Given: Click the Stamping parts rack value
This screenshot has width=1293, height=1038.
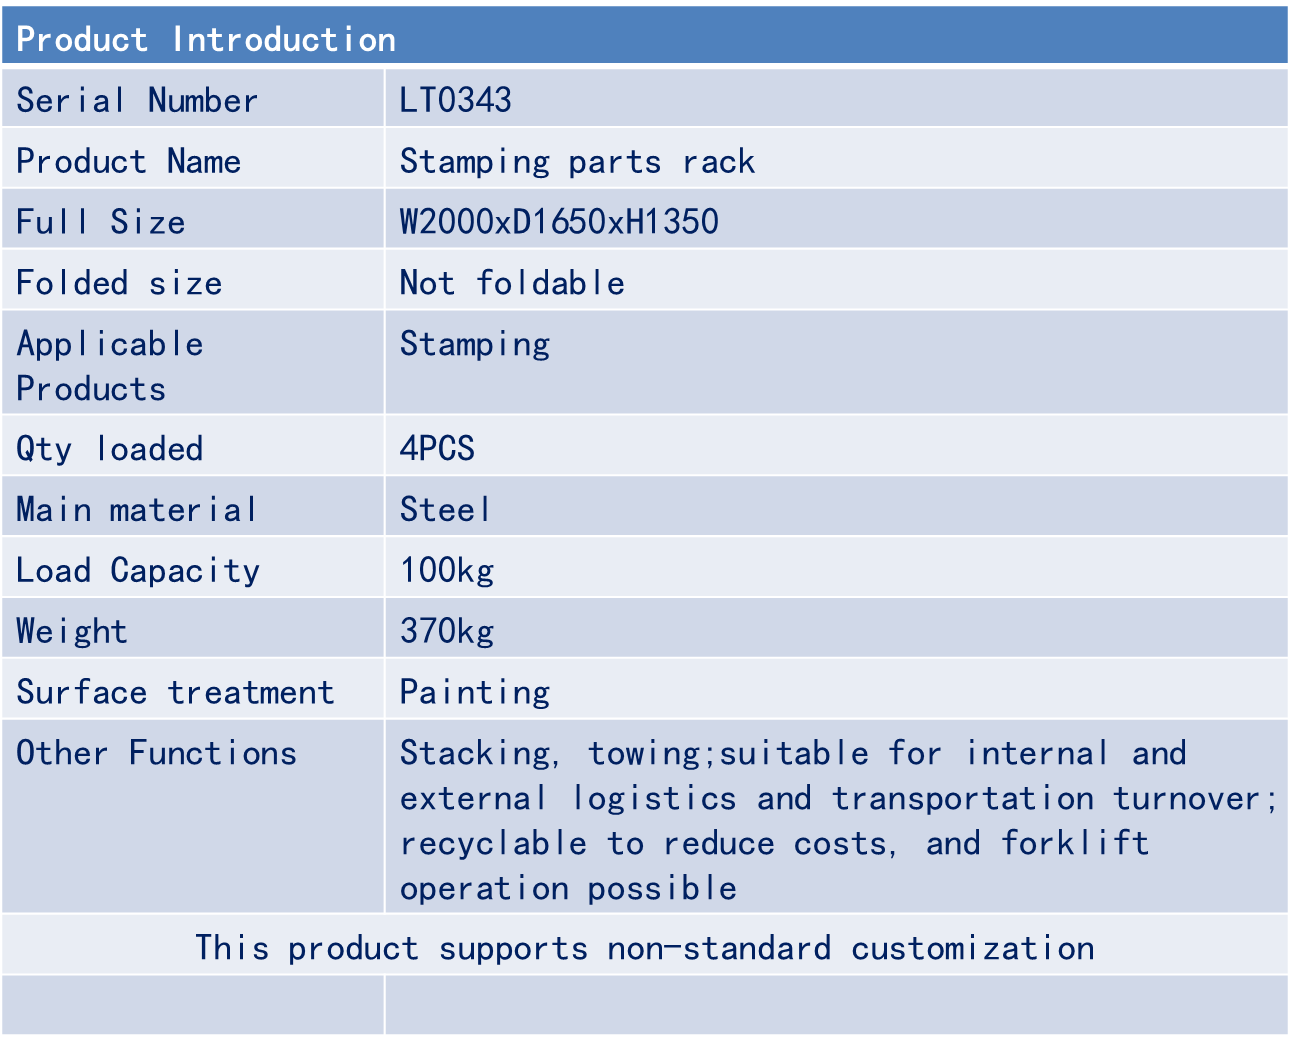Looking at the screenshot, I should 577,161.
